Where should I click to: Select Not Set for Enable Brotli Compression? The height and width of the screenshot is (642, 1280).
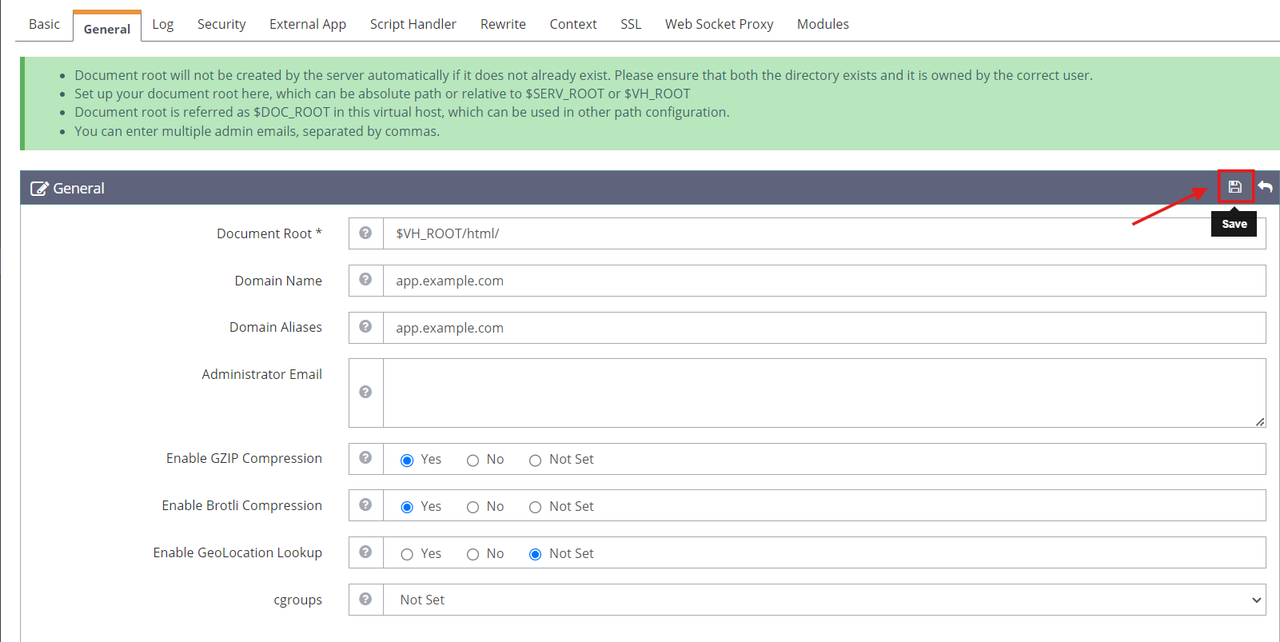point(535,507)
